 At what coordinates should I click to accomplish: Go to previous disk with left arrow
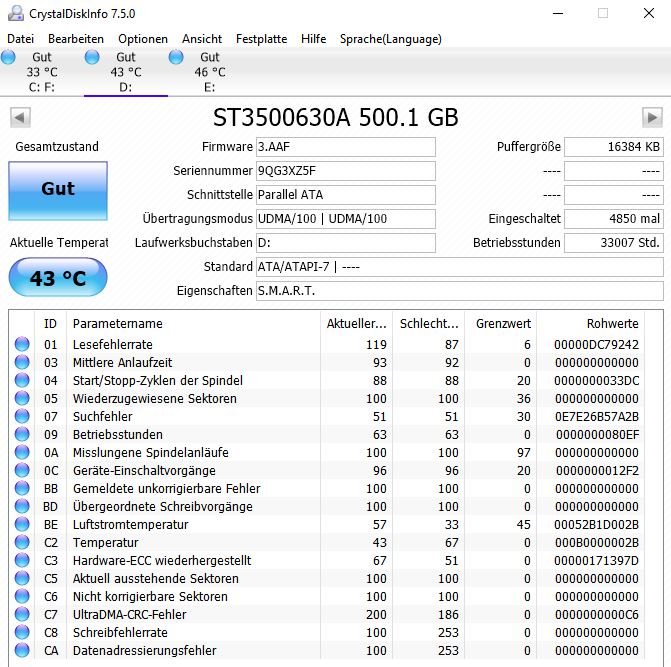pyautogui.click(x=20, y=117)
